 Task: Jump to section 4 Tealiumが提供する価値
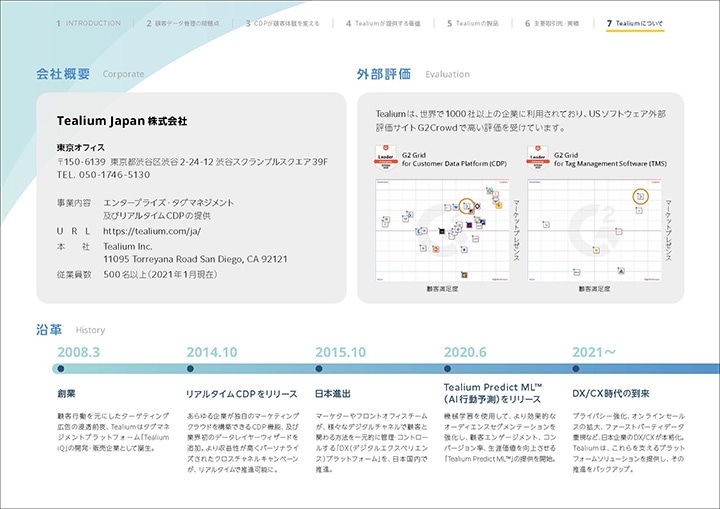point(383,23)
